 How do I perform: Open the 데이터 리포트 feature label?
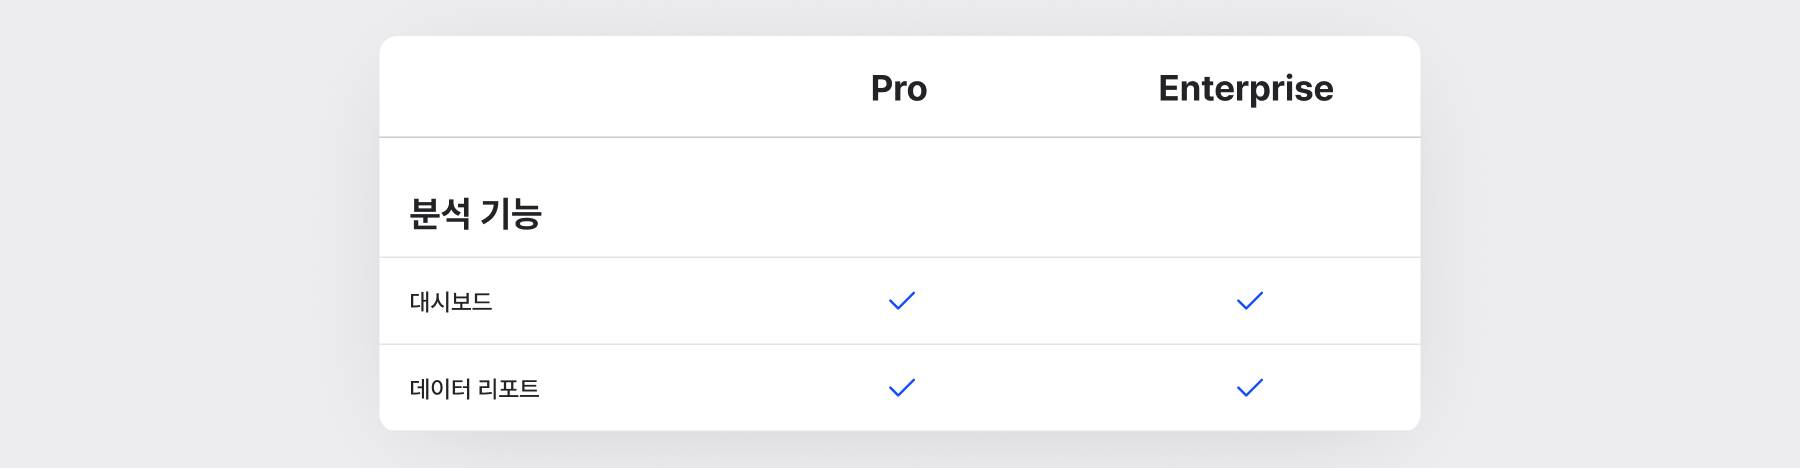point(474,389)
